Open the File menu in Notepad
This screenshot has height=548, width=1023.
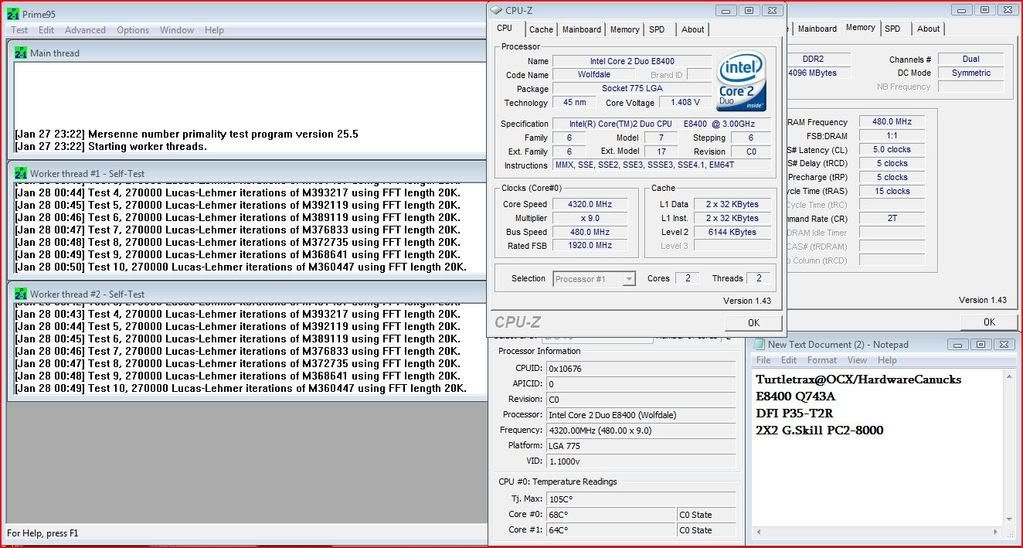click(x=763, y=360)
